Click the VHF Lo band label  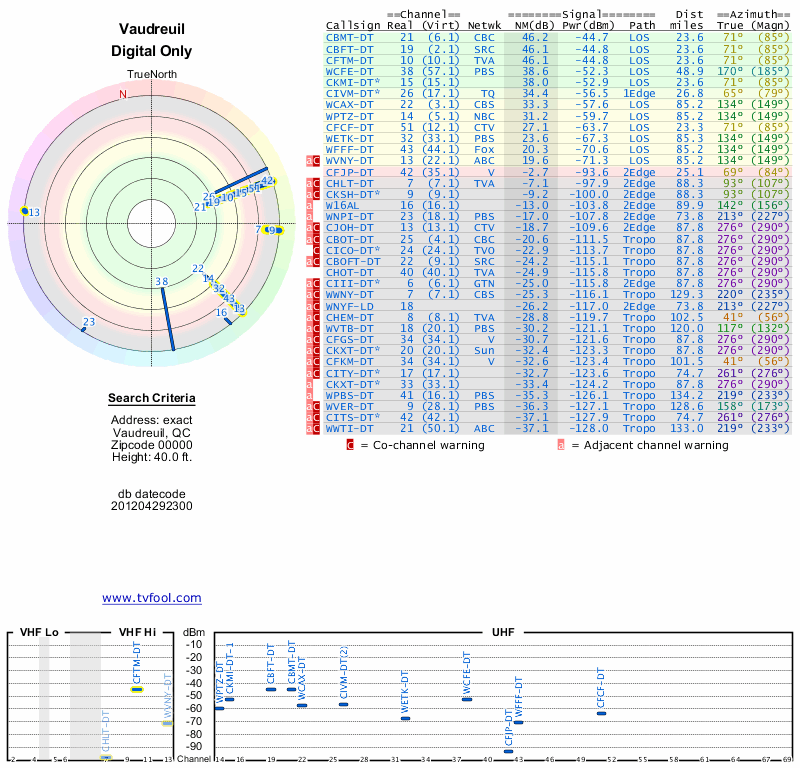click(39, 632)
